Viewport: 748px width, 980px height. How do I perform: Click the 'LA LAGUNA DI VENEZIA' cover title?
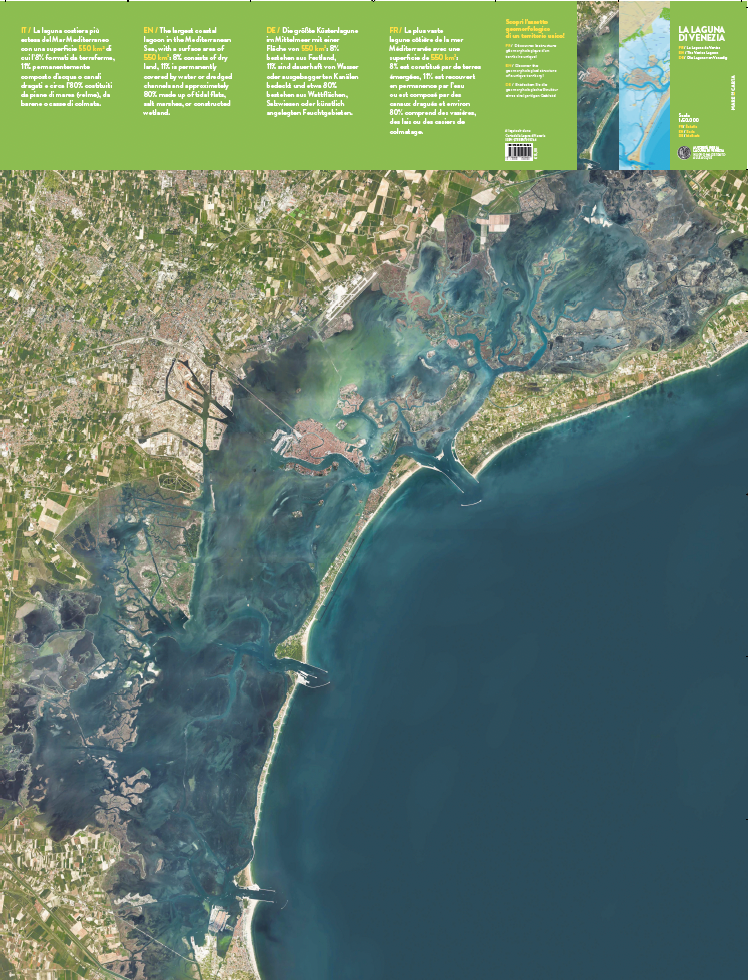[x=701, y=34]
